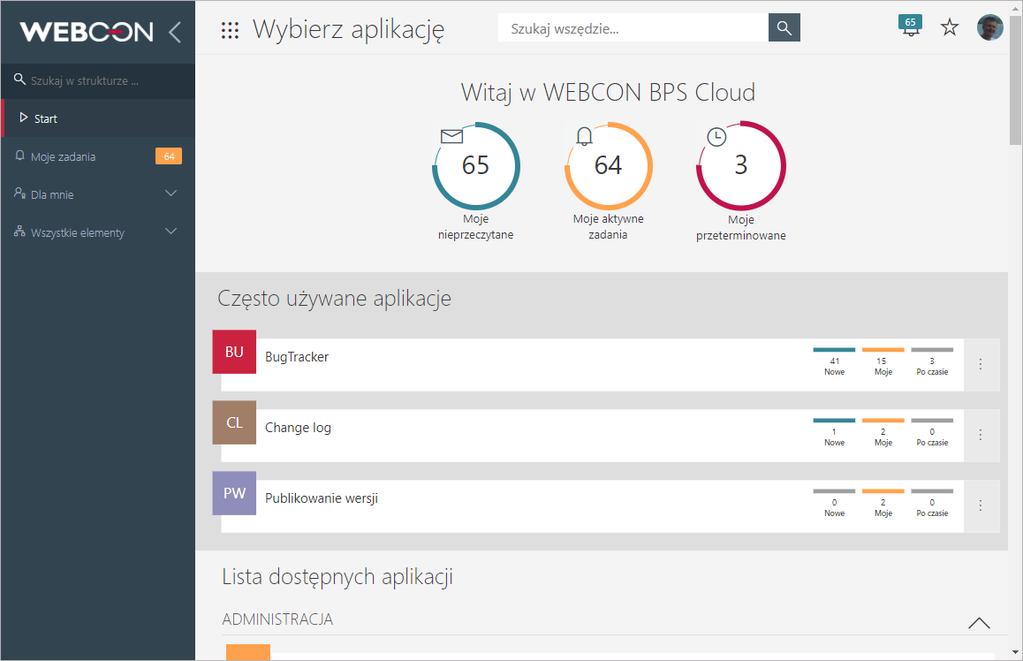This screenshot has width=1023, height=661.
Task: Click the Szukaj wszędzie search field
Action: [633, 28]
